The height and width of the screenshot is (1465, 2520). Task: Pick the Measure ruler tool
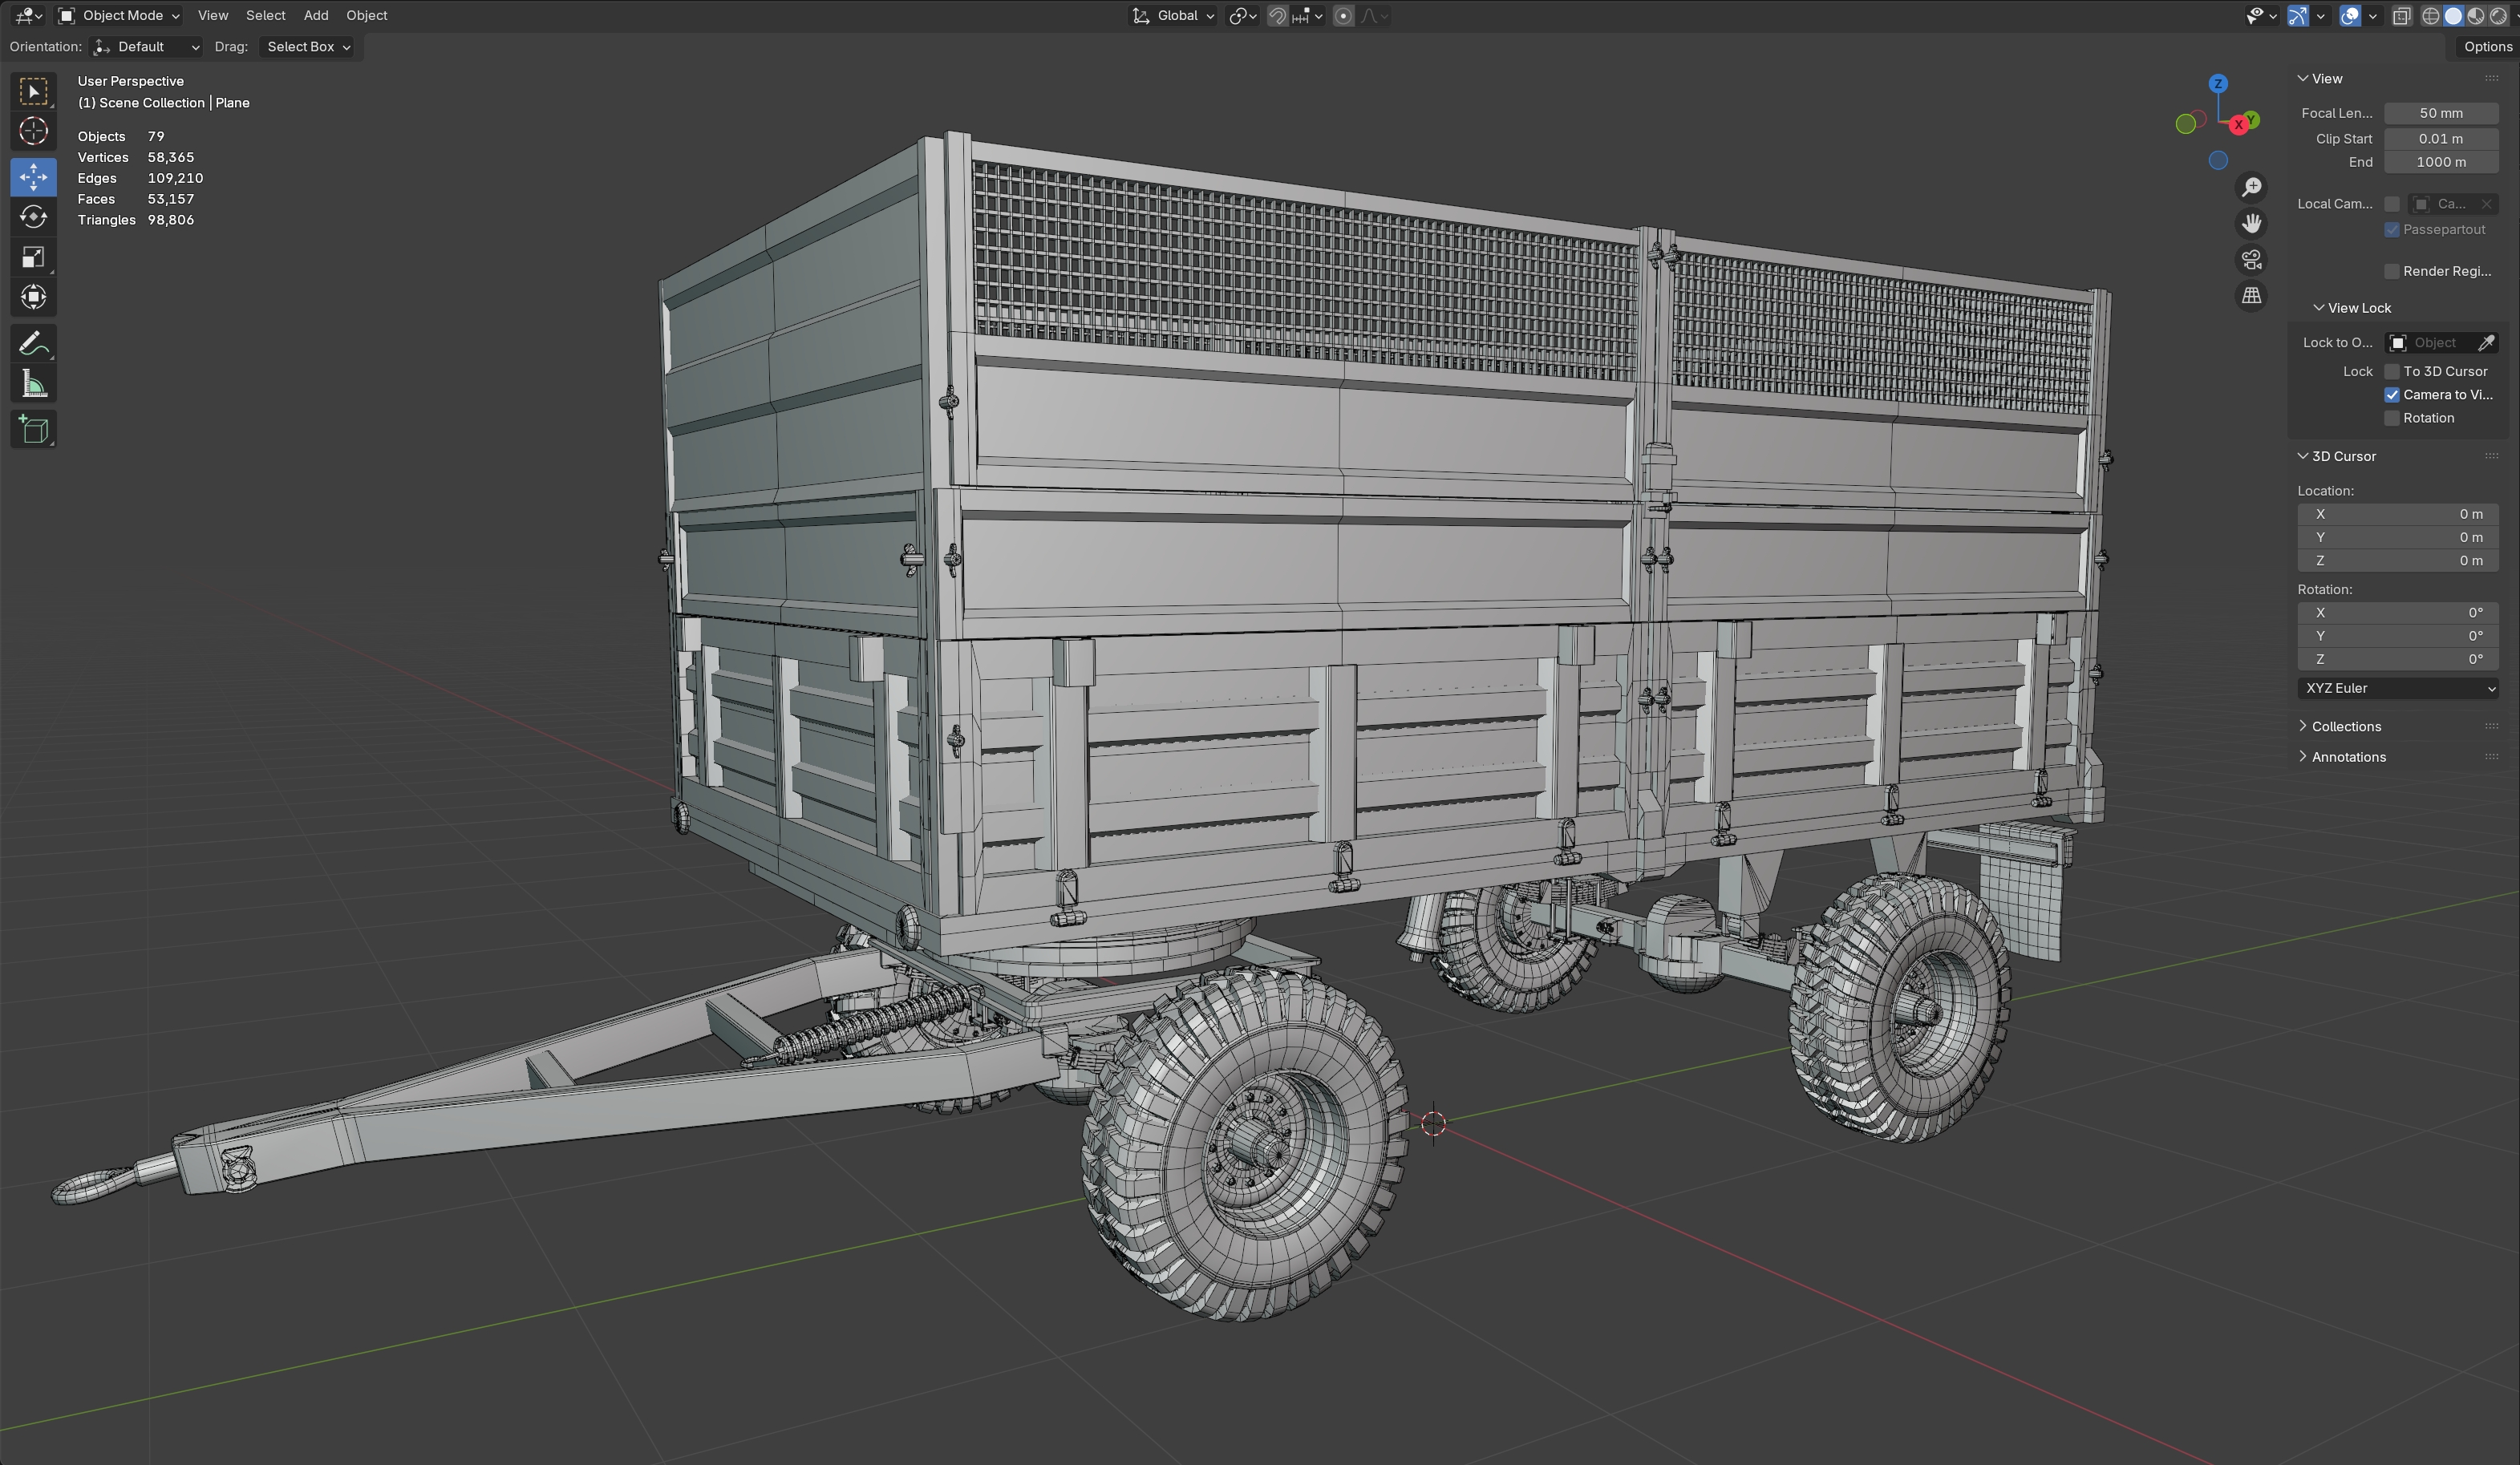(33, 385)
